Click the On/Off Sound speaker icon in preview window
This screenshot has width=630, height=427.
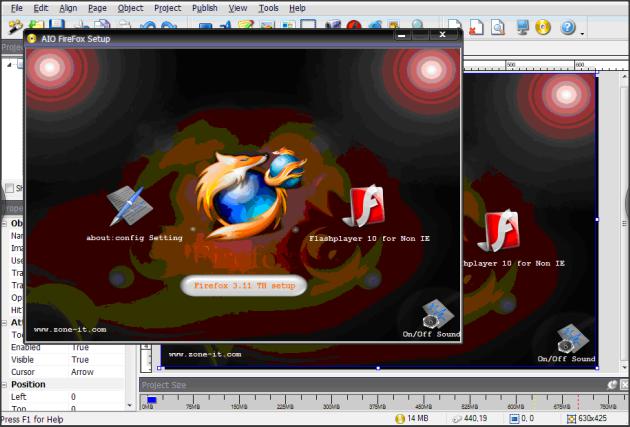[x=438, y=314]
